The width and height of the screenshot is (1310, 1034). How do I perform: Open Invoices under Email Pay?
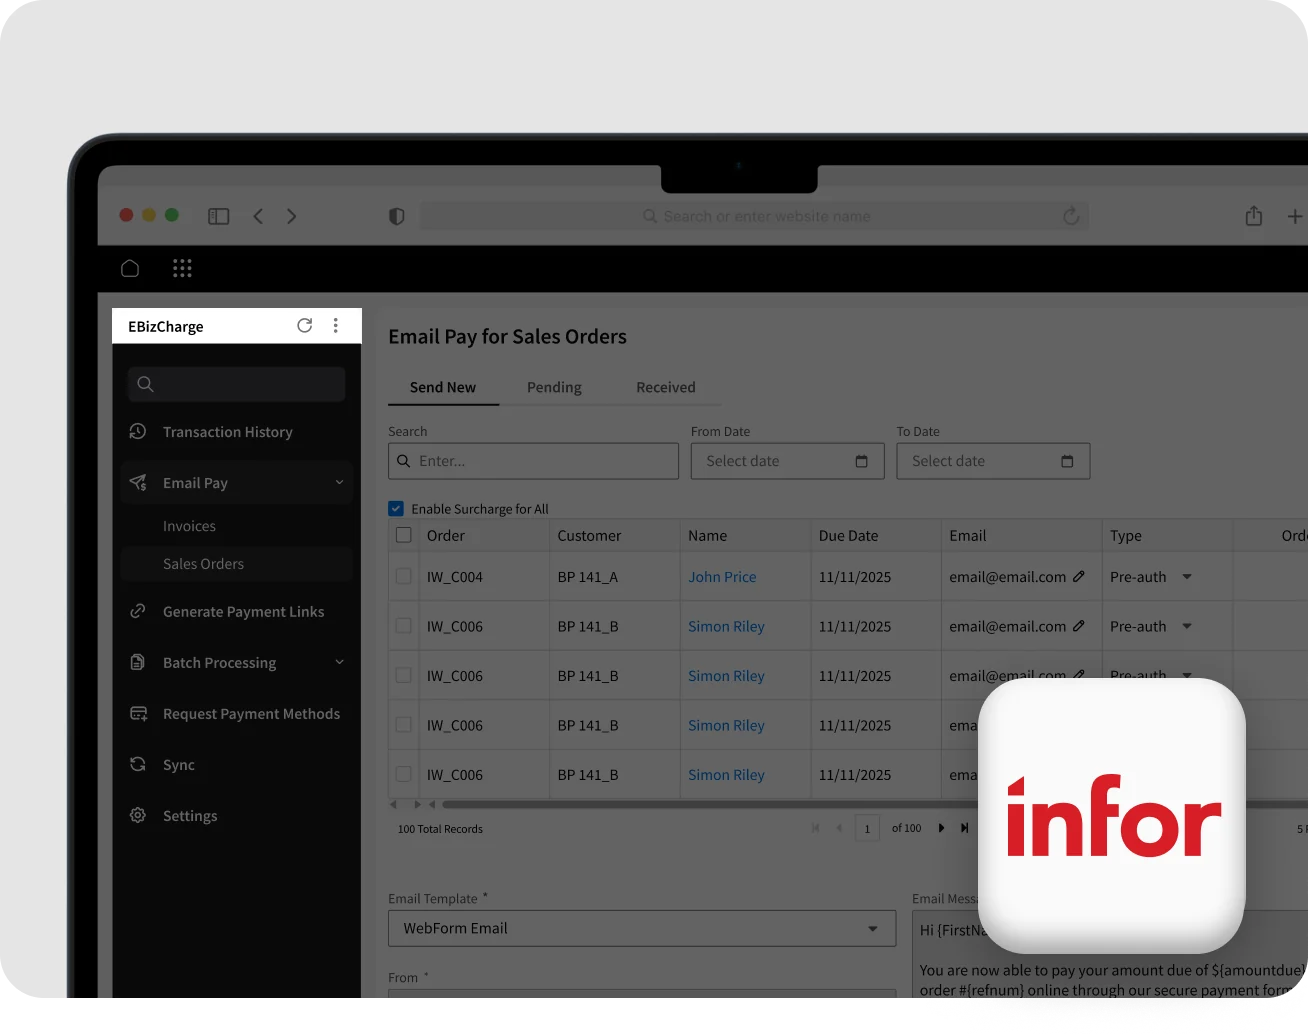[x=189, y=526]
